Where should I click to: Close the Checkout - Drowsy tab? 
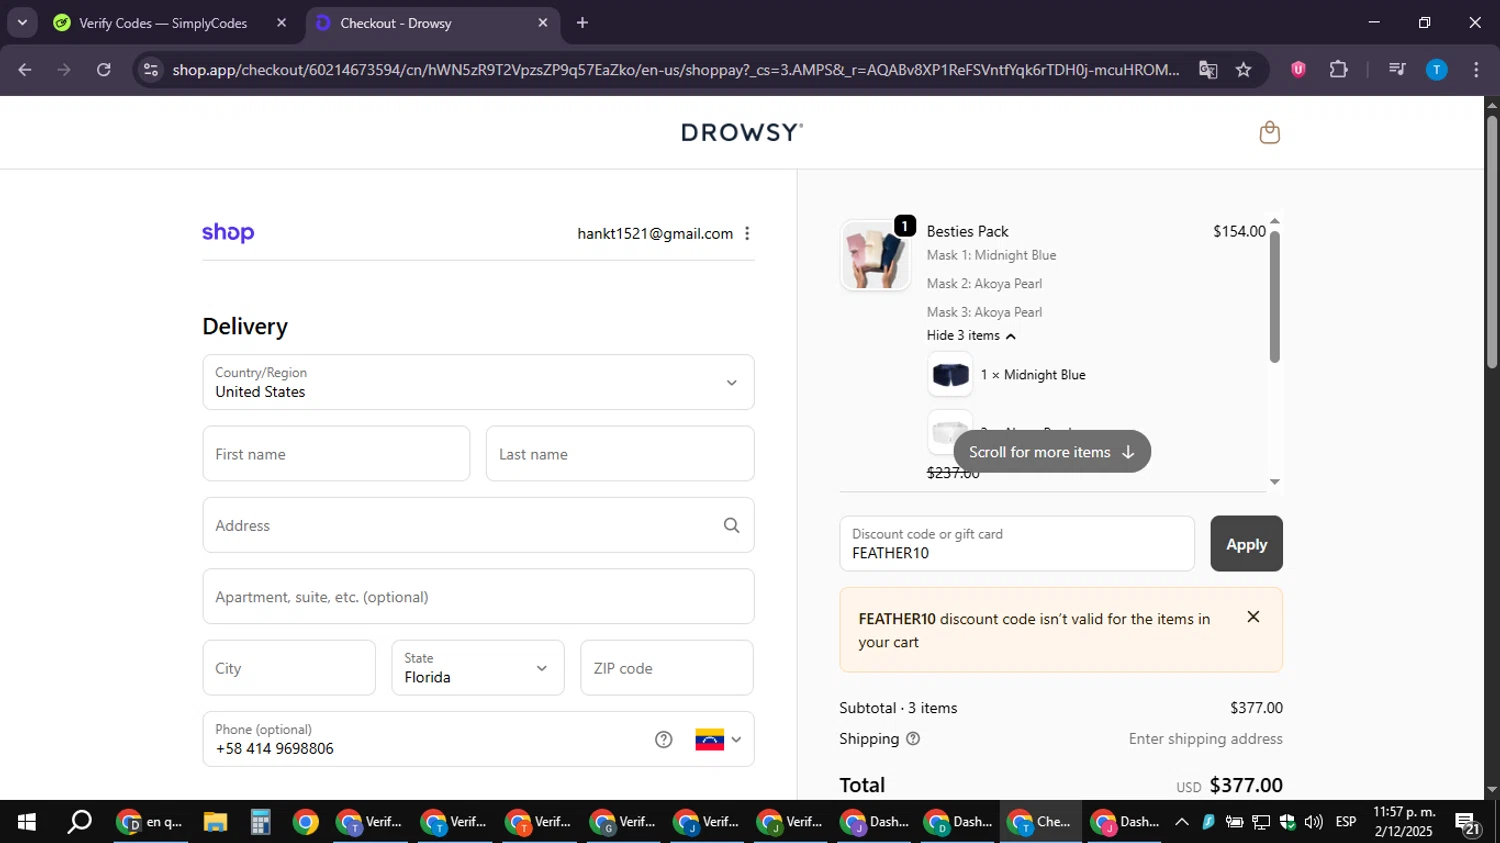[543, 22]
